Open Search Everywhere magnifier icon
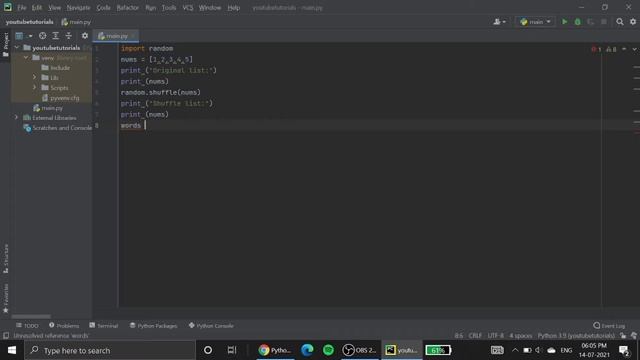This screenshot has width=640, height=360. pyautogui.click(x=620, y=22)
